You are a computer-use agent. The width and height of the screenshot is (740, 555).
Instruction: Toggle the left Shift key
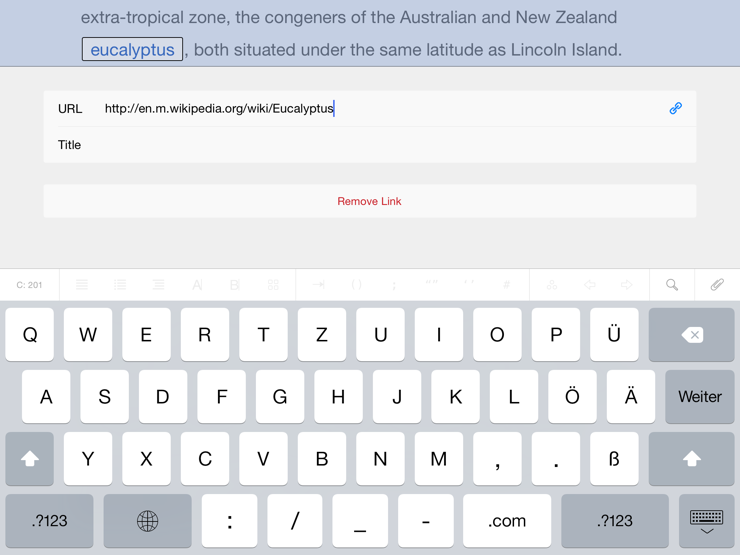click(x=30, y=459)
